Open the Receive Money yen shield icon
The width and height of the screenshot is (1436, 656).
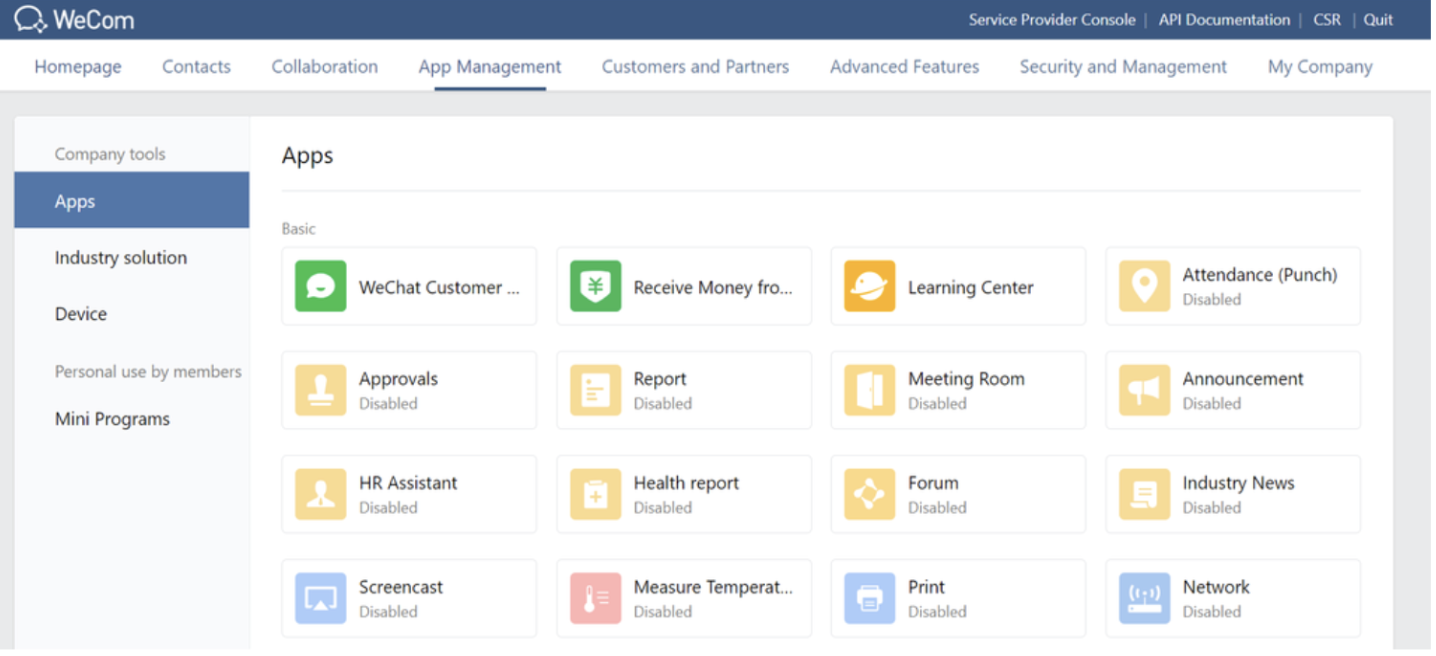(596, 287)
